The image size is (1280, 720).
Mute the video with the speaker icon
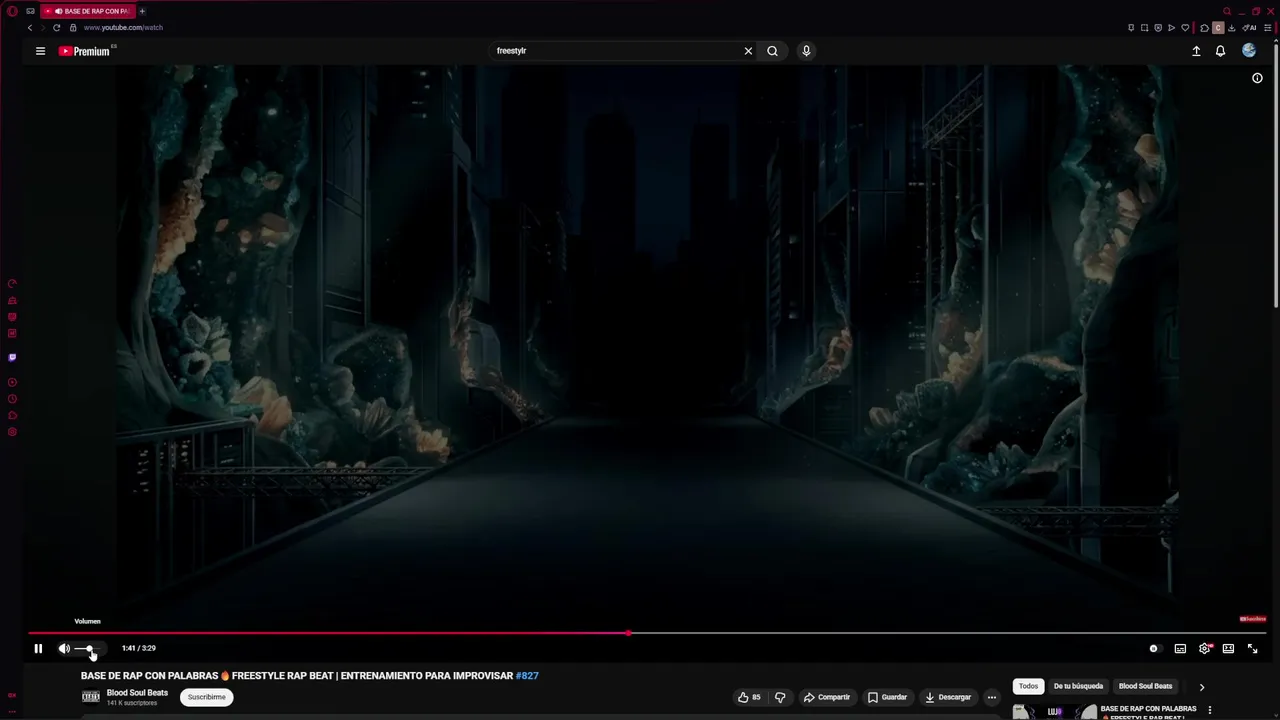click(x=64, y=648)
